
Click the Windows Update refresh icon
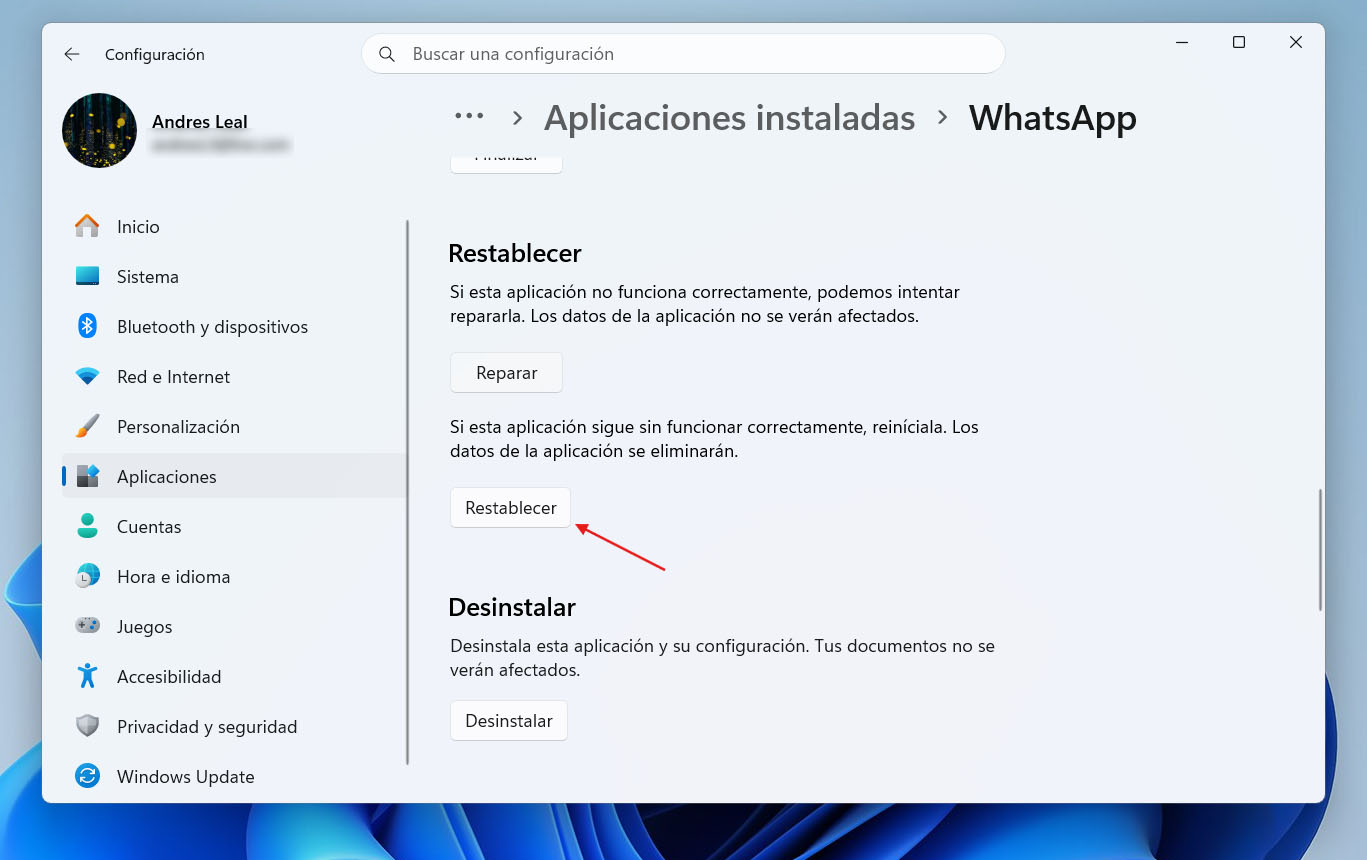tap(87, 776)
